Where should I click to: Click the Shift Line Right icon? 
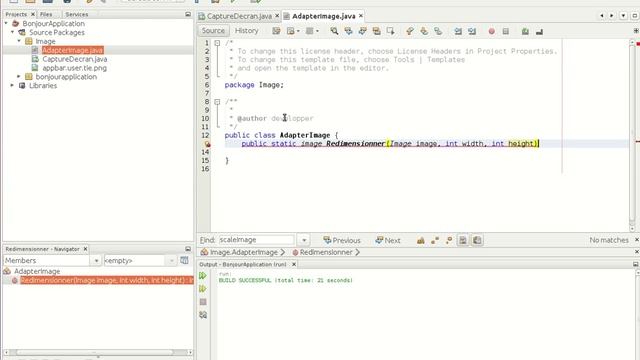click(472, 31)
